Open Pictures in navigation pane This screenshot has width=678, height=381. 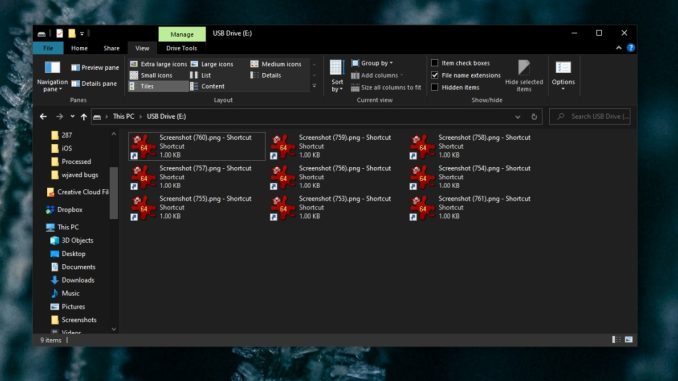[67, 307]
